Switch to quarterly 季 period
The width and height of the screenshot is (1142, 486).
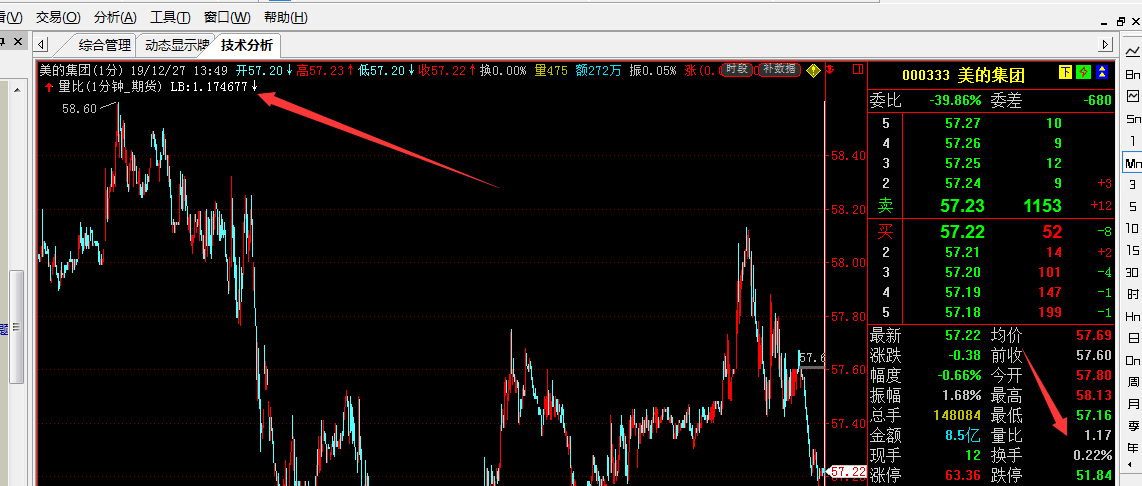[1133, 426]
